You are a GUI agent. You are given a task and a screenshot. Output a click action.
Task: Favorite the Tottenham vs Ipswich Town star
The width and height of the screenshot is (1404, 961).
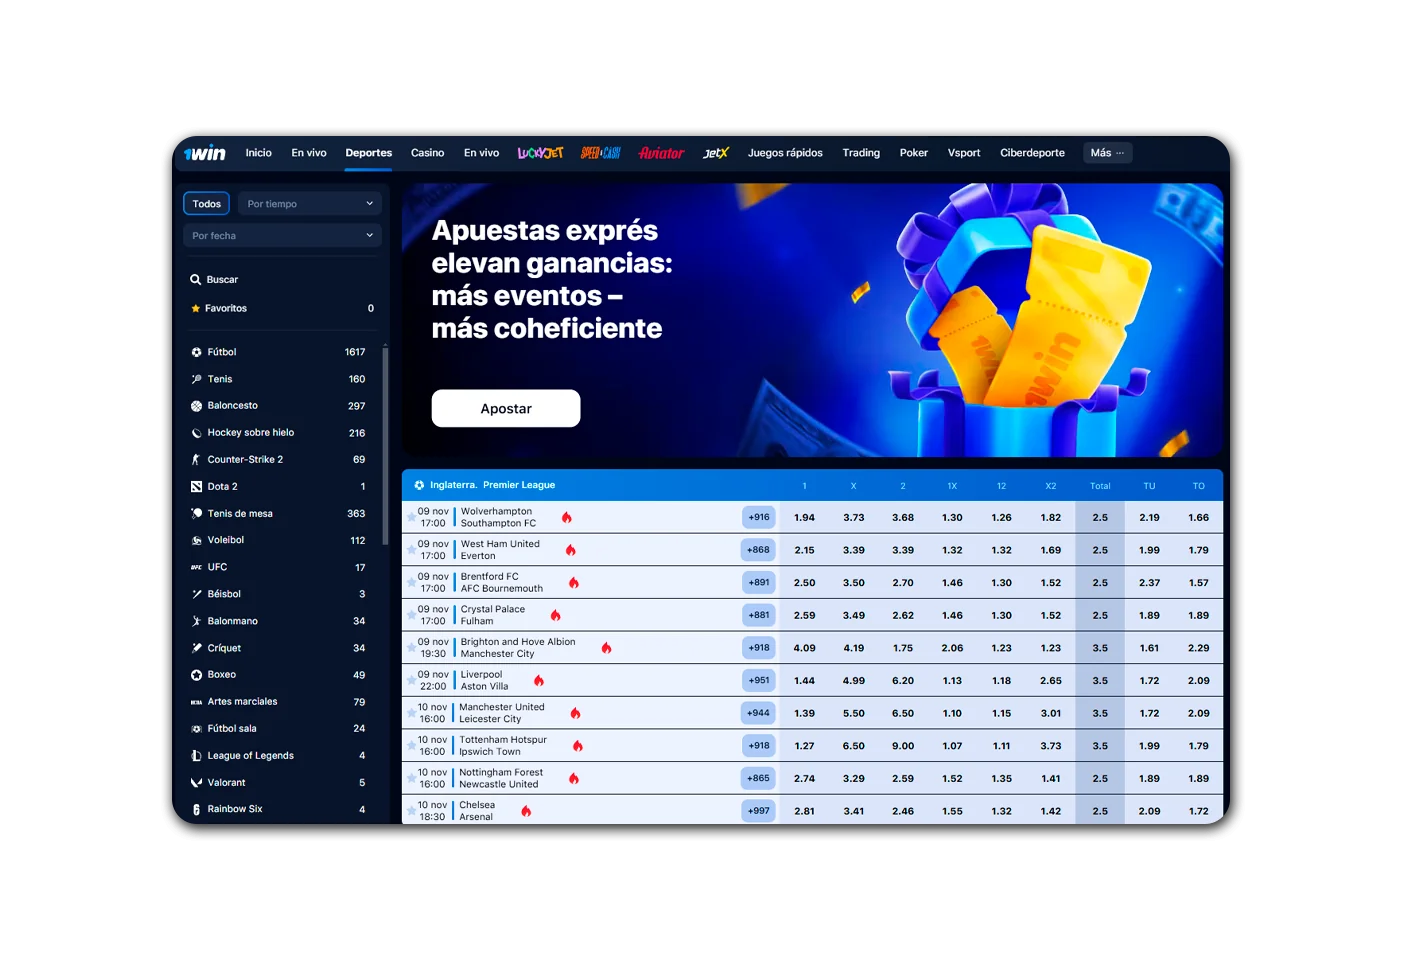click(411, 746)
